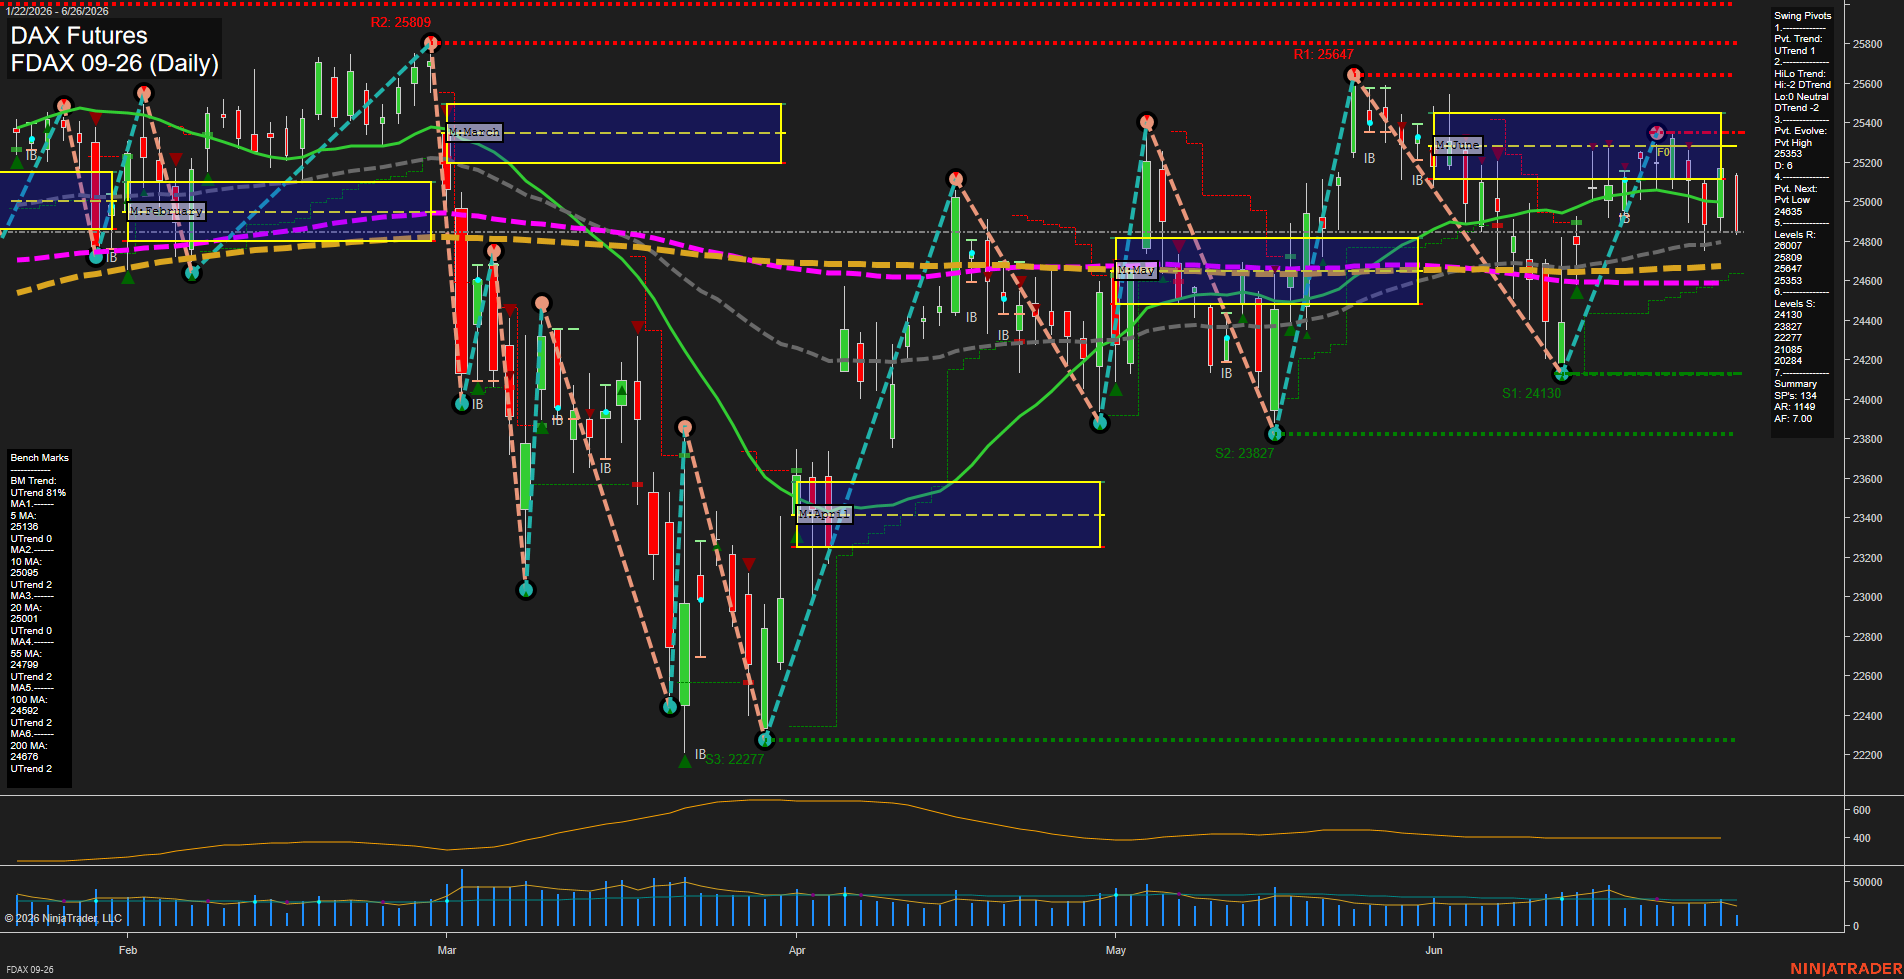The image size is (1904, 979).
Task: Select the M:March monthly range label
Action: [x=474, y=132]
